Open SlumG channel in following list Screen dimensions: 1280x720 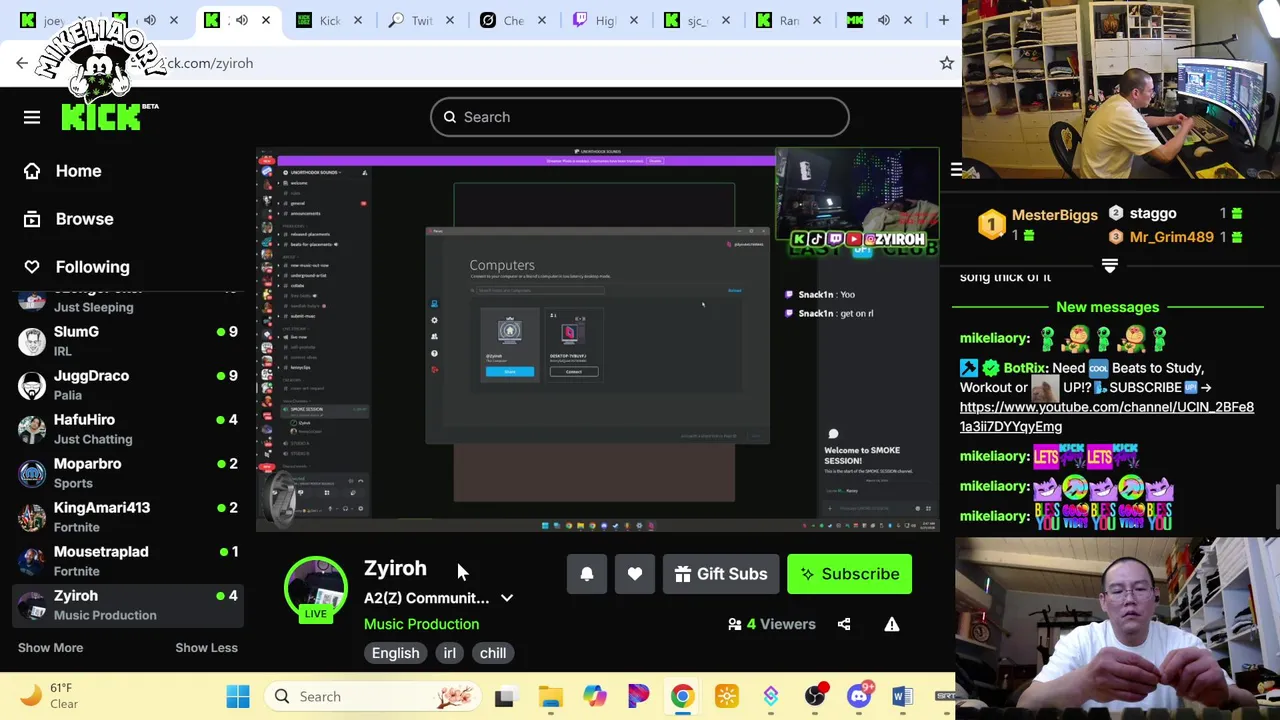click(128, 341)
